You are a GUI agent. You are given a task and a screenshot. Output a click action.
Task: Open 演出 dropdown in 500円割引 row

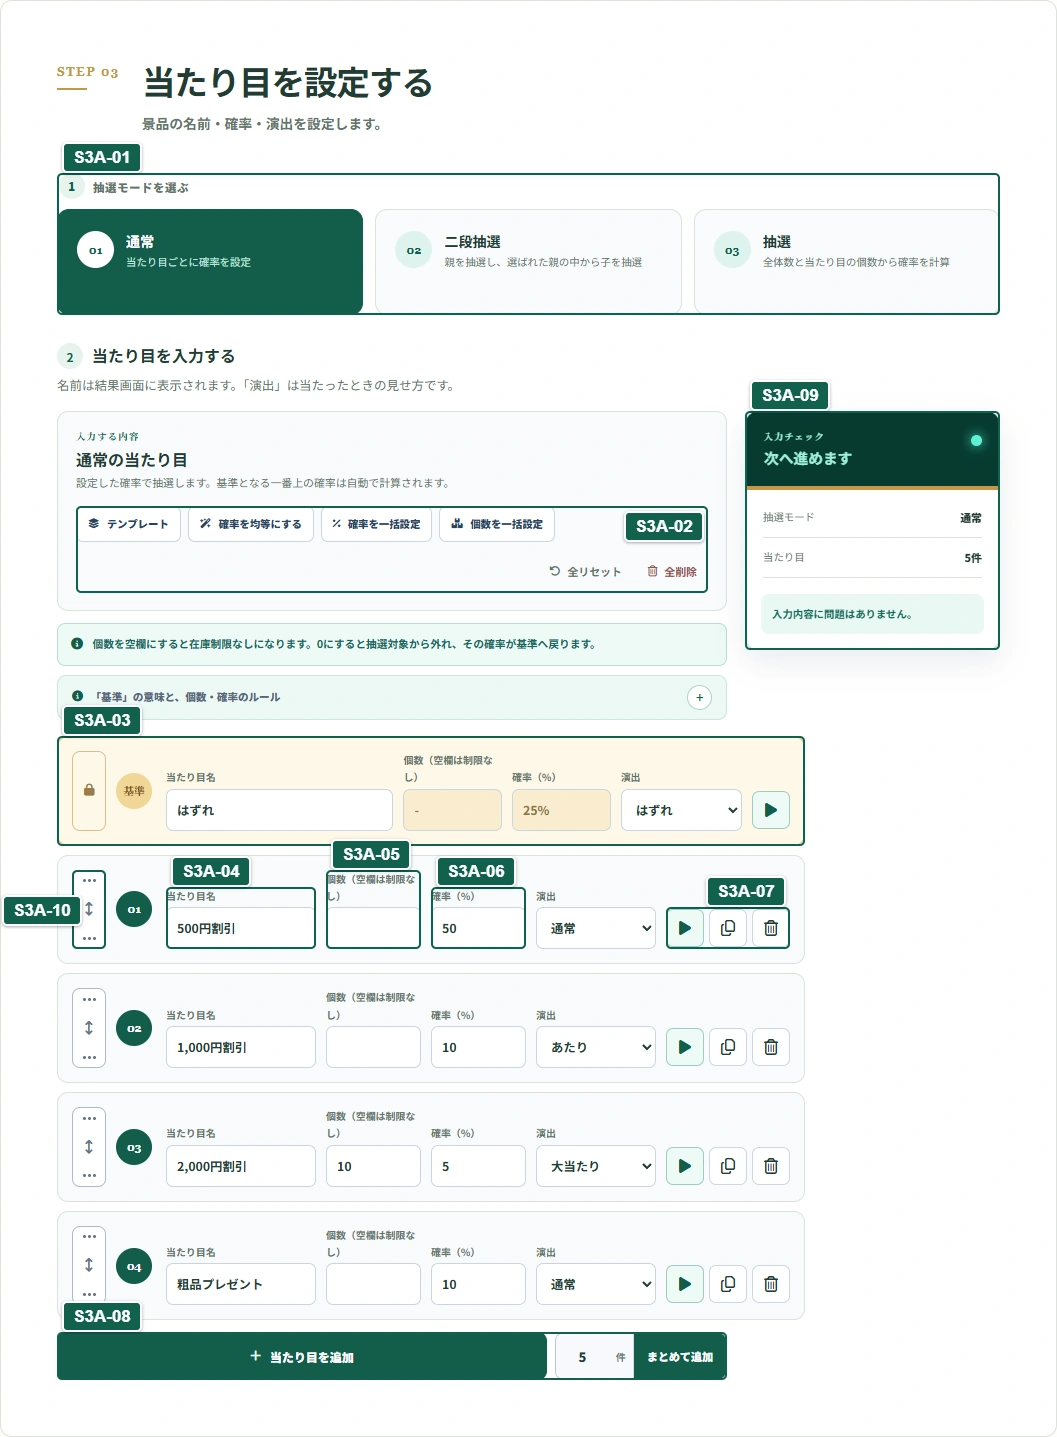[596, 928]
